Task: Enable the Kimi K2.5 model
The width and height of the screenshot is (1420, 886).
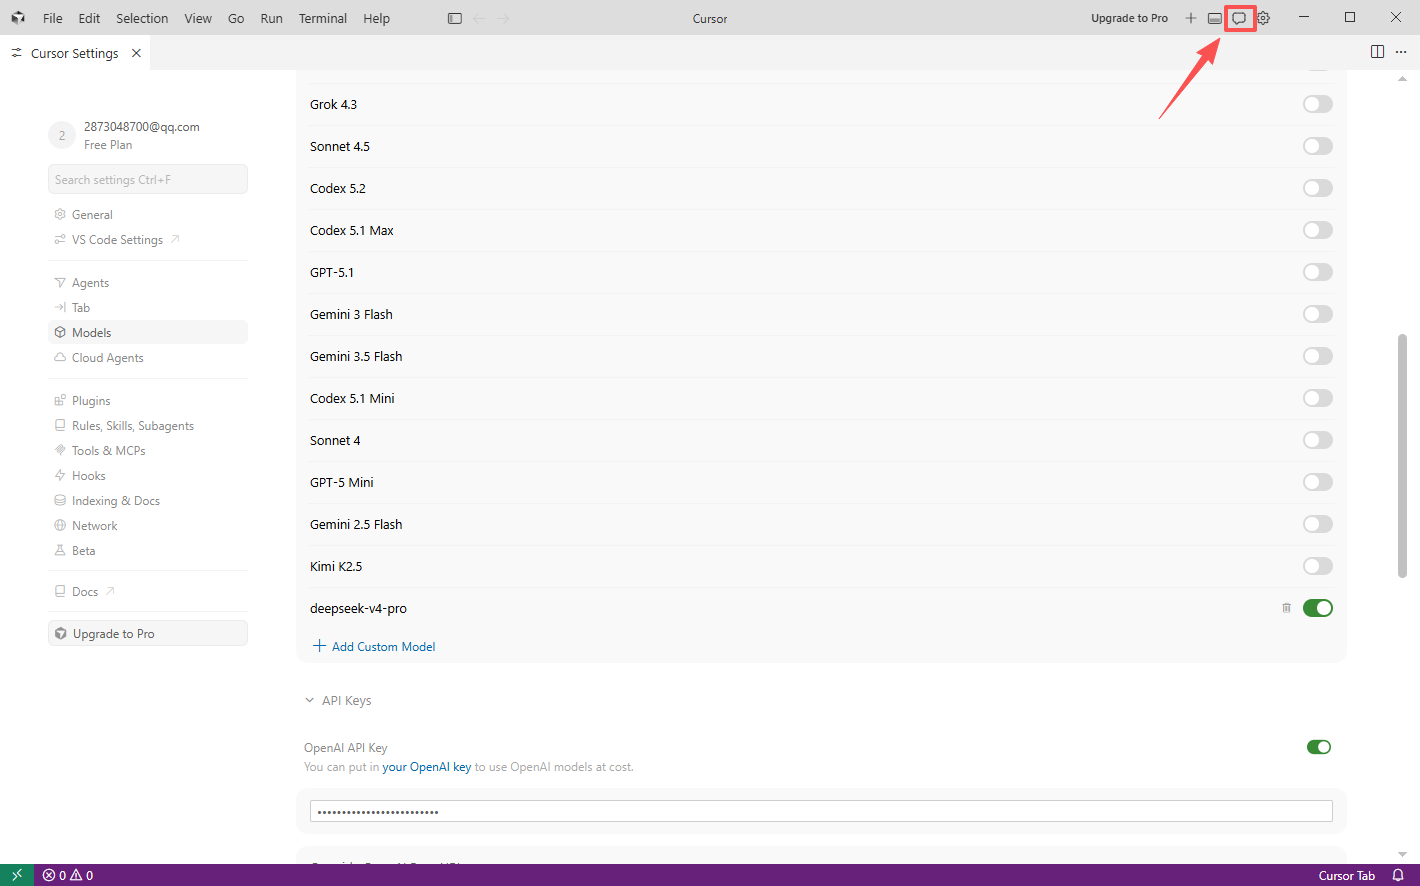Action: tap(1318, 566)
